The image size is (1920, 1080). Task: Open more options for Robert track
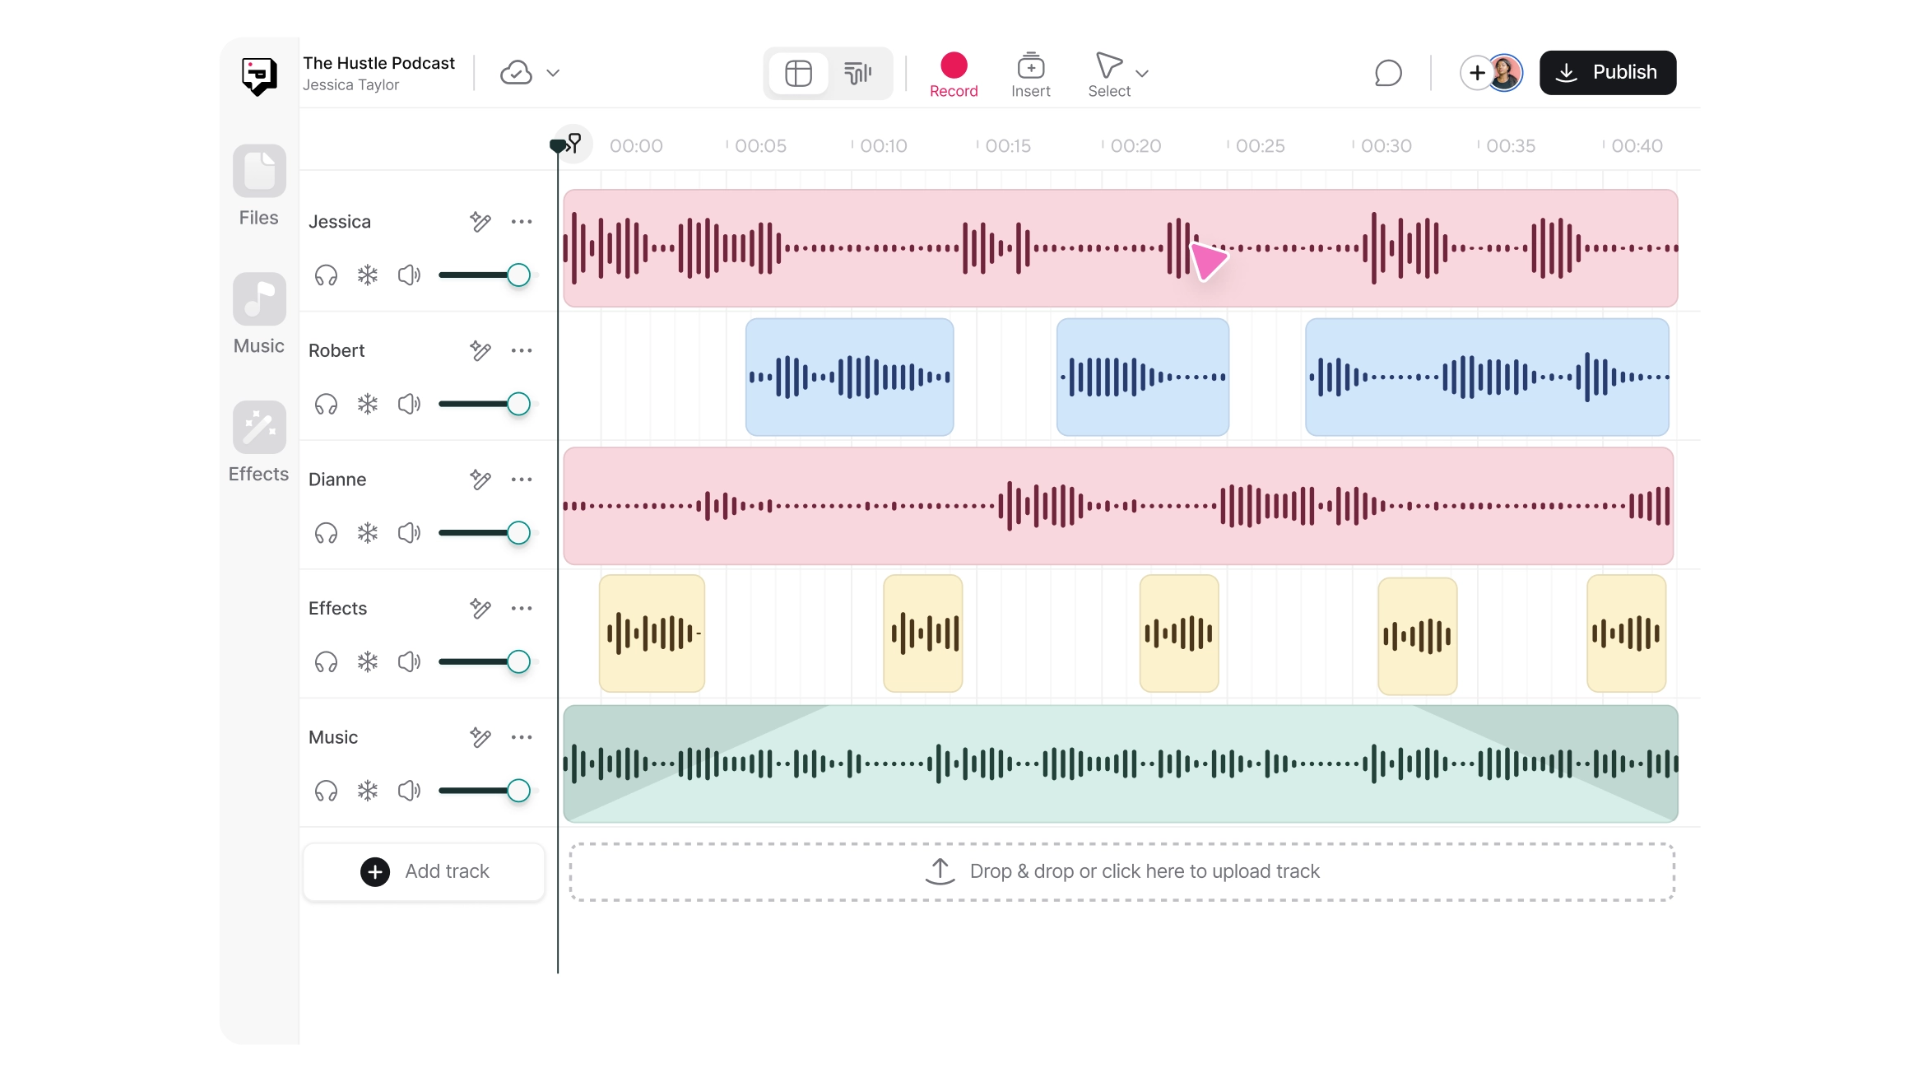522,351
